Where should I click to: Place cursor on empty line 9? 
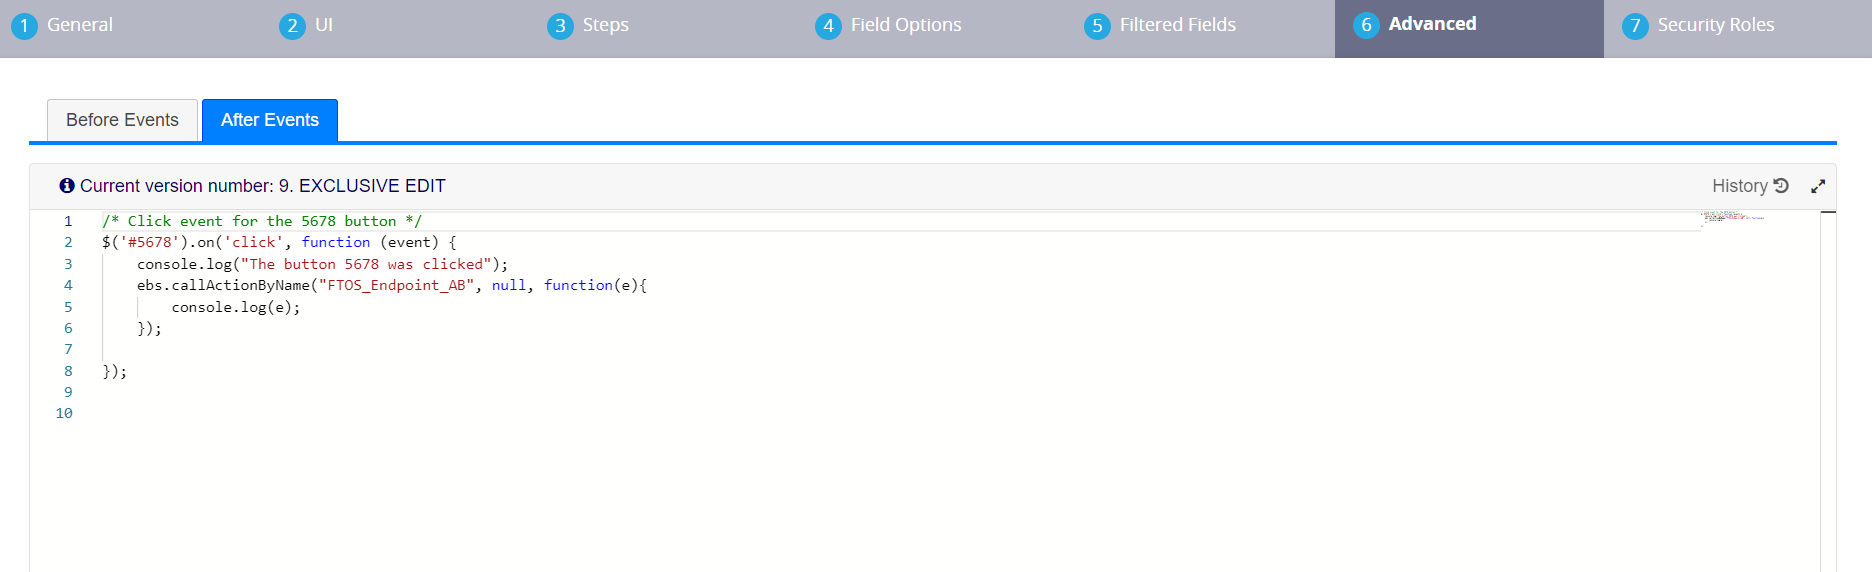click(400, 392)
